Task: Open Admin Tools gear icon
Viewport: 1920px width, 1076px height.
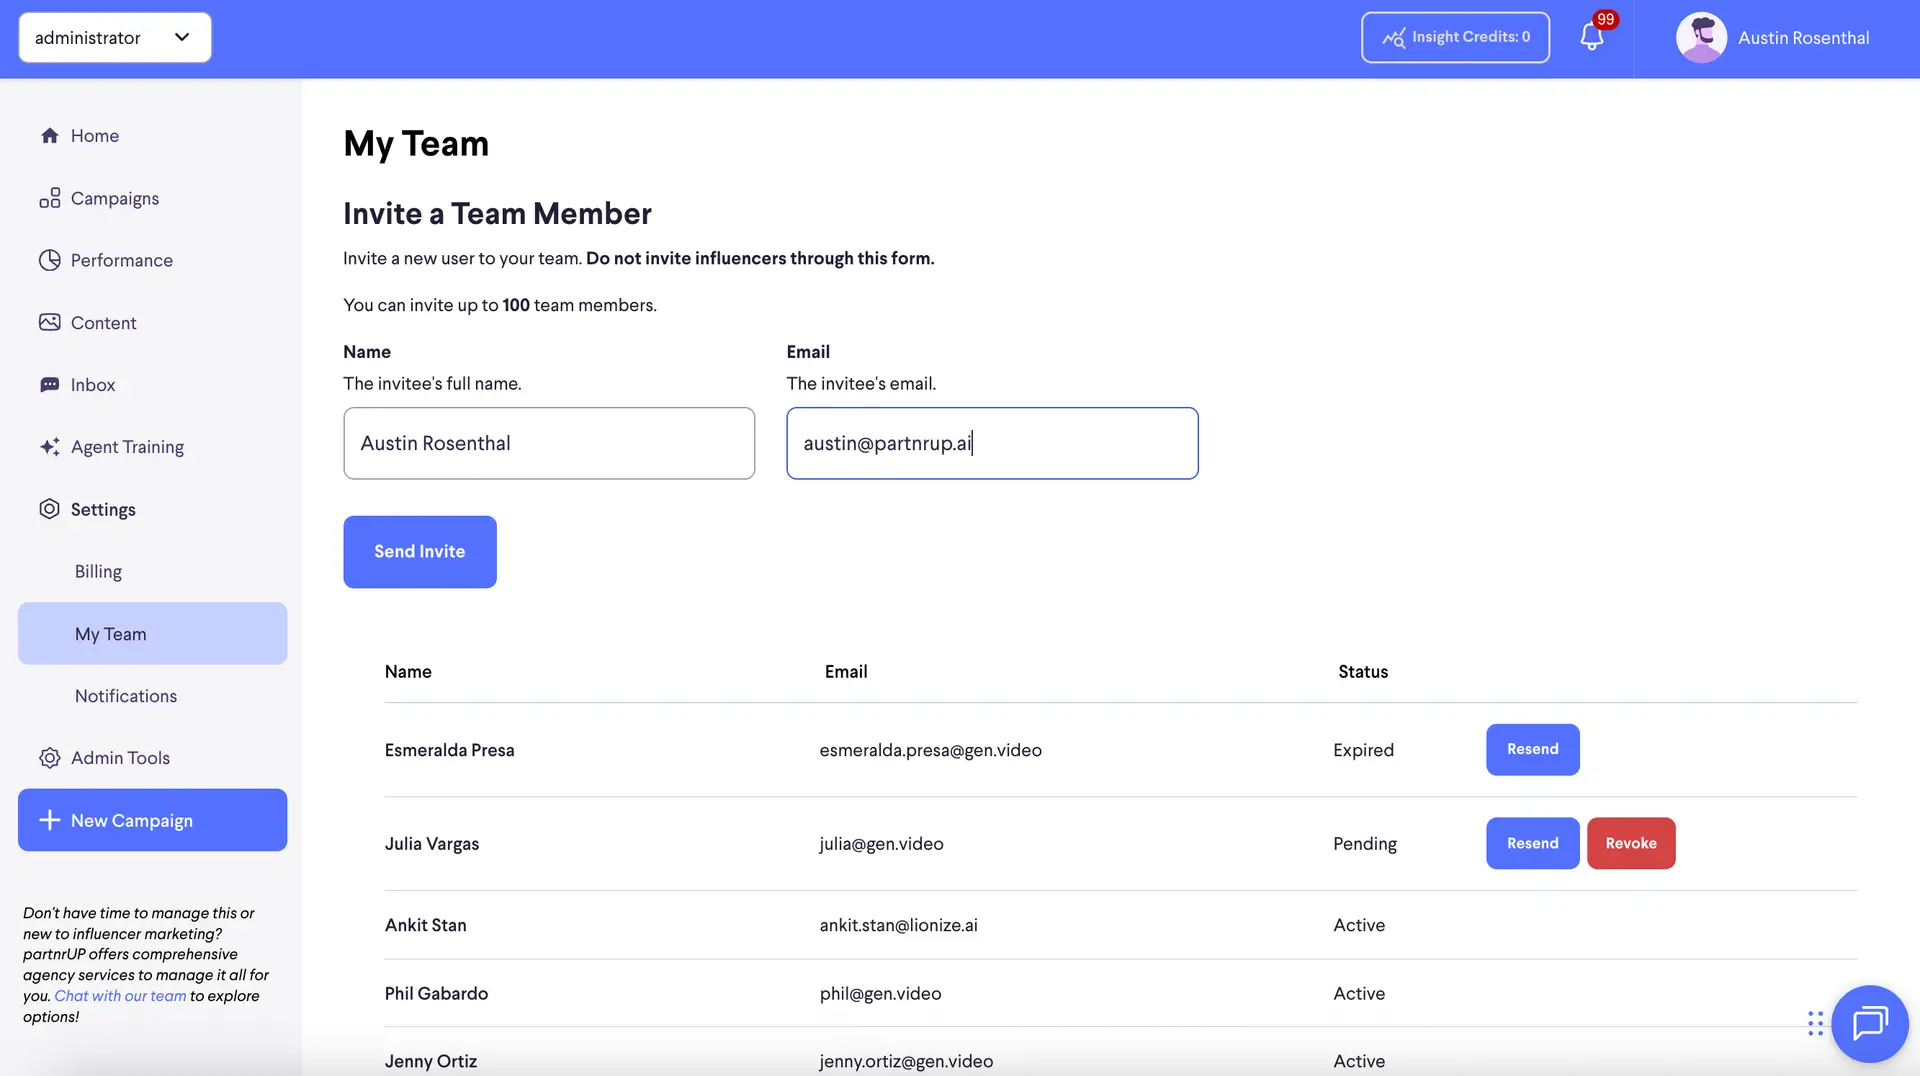Action: point(50,757)
